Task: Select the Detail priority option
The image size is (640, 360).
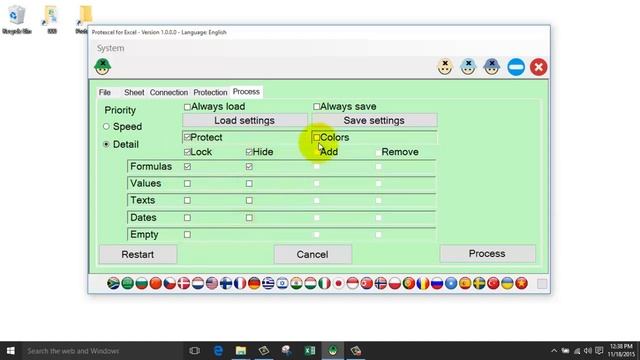Action: coord(106,144)
